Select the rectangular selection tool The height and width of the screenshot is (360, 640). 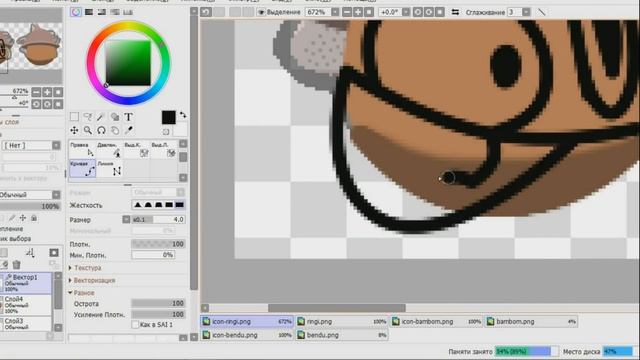pyautogui.click(x=74, y=117)
